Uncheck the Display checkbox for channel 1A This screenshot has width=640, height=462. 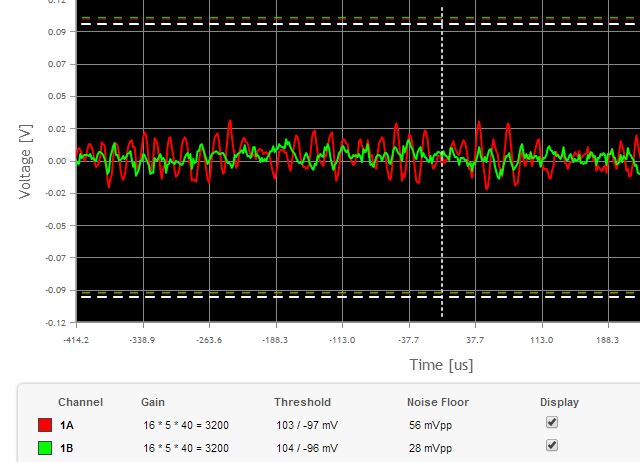click(x=551, y=423)
